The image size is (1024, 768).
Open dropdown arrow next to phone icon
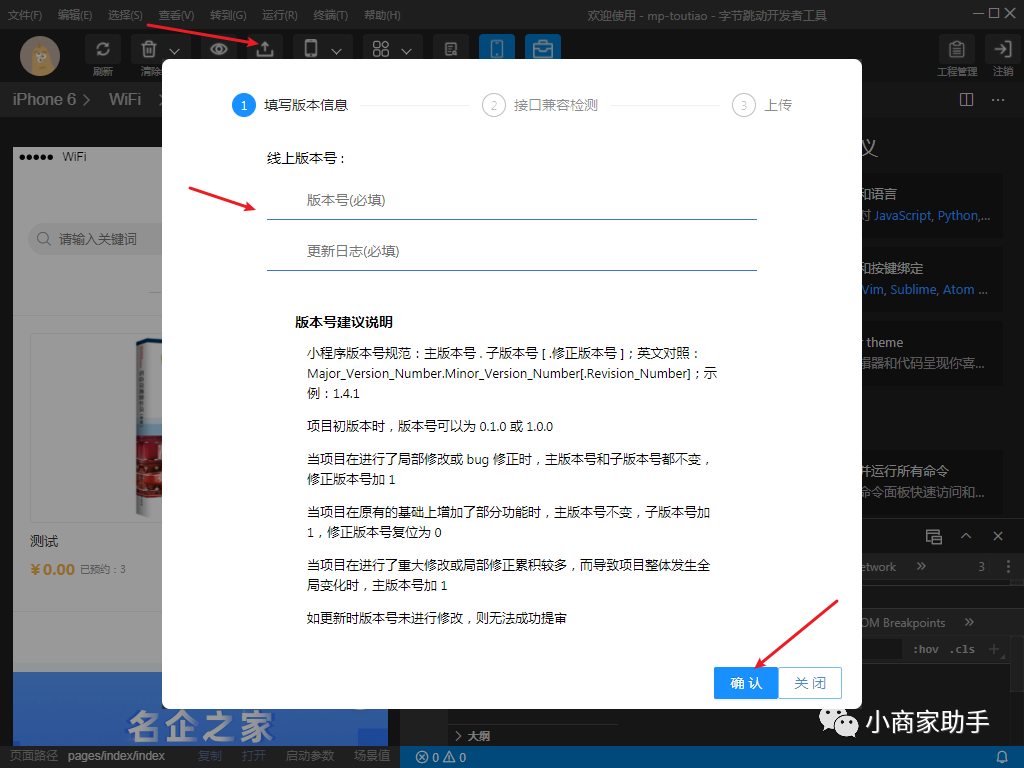click(x=336, y=50)
